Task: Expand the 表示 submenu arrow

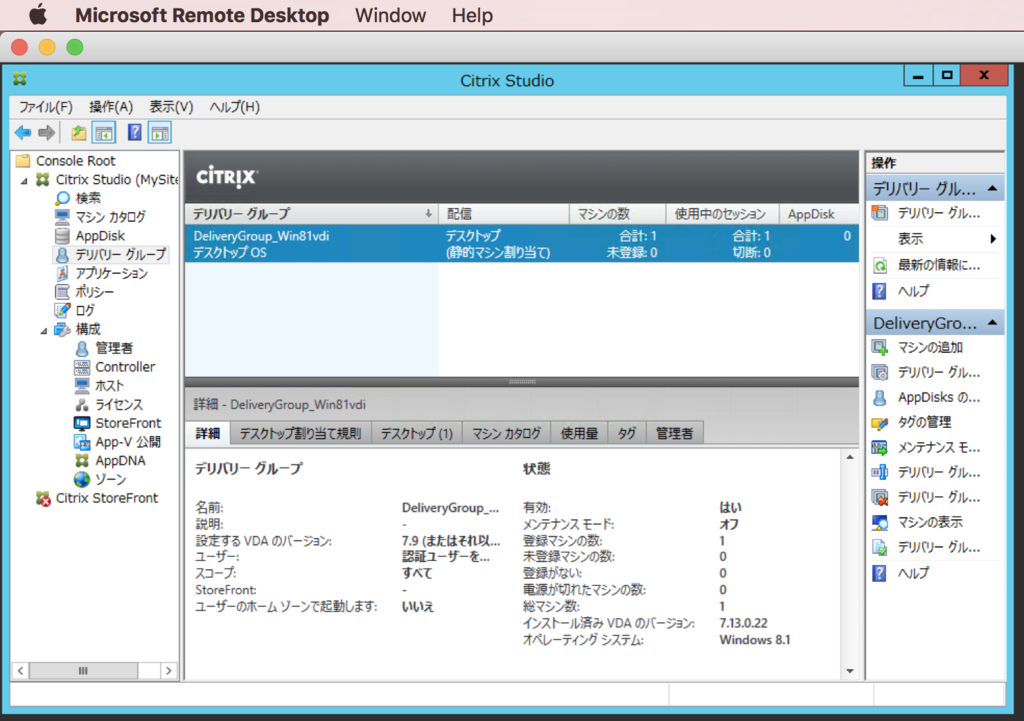Action: coord(993,239)
